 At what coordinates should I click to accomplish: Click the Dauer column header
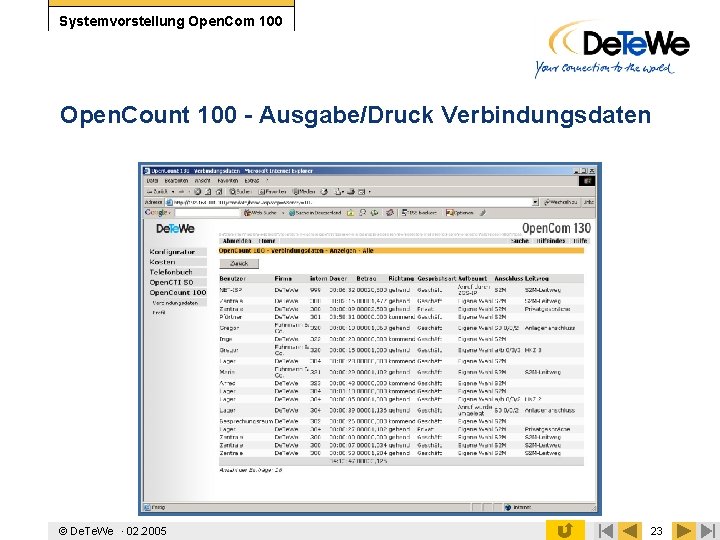pyautogui.click(x=338, y=279)
